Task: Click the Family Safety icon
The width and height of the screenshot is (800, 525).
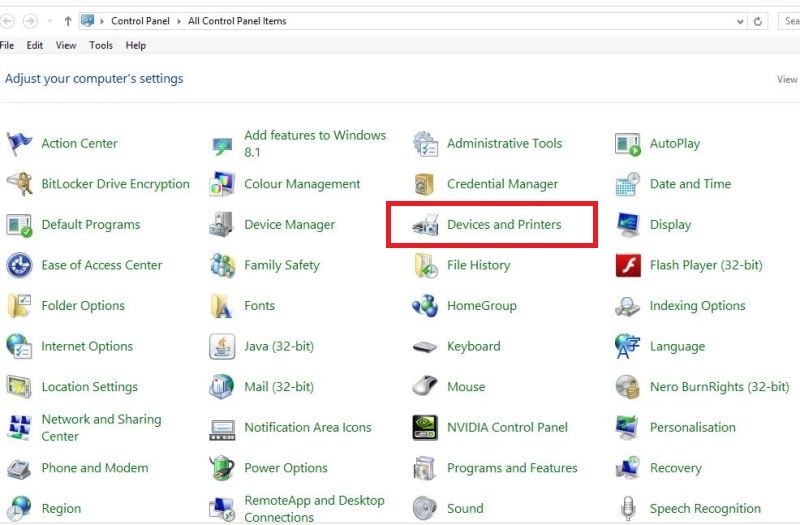Action: point(222,265)
